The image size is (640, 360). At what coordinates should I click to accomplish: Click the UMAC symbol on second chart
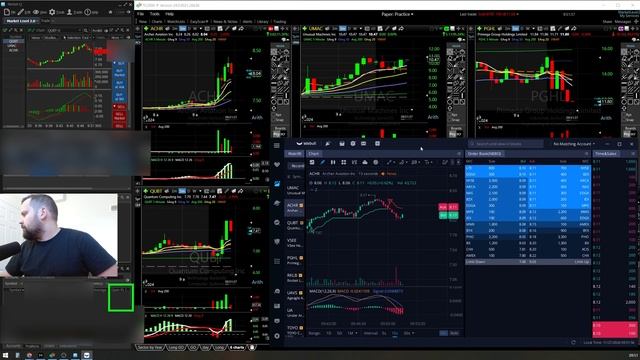315,29
